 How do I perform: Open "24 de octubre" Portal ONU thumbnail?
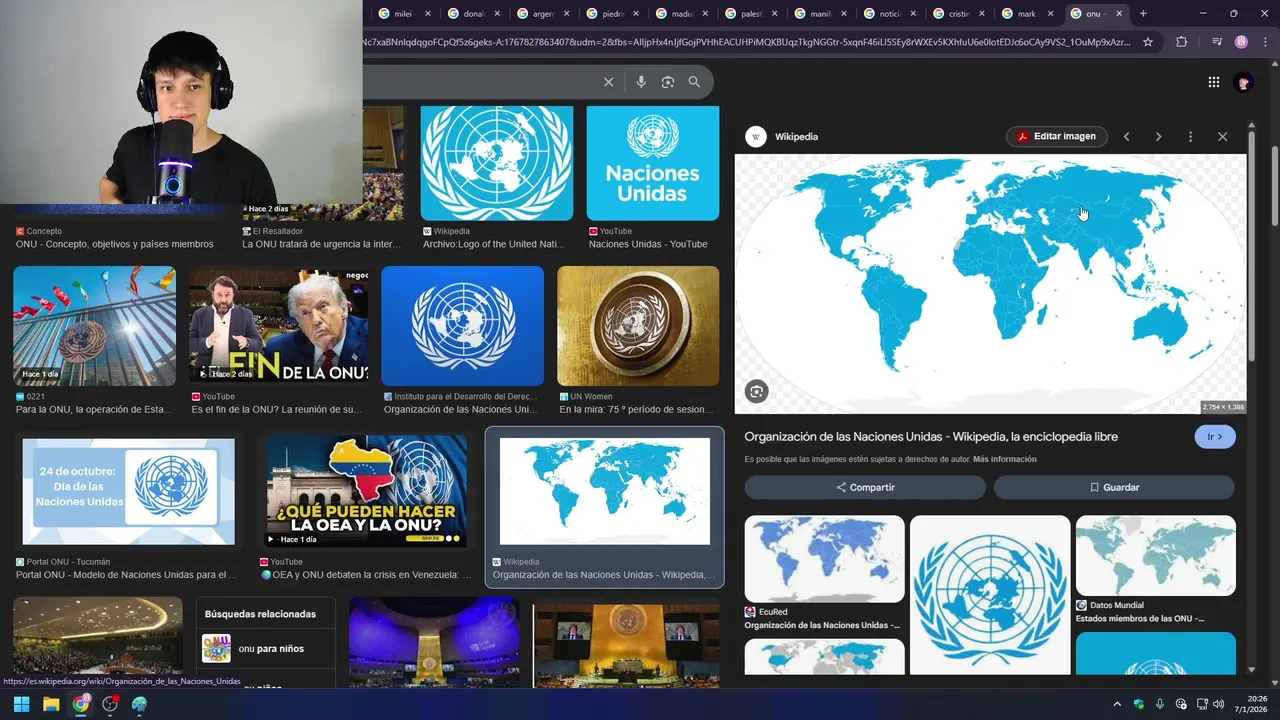pos(129,491)
